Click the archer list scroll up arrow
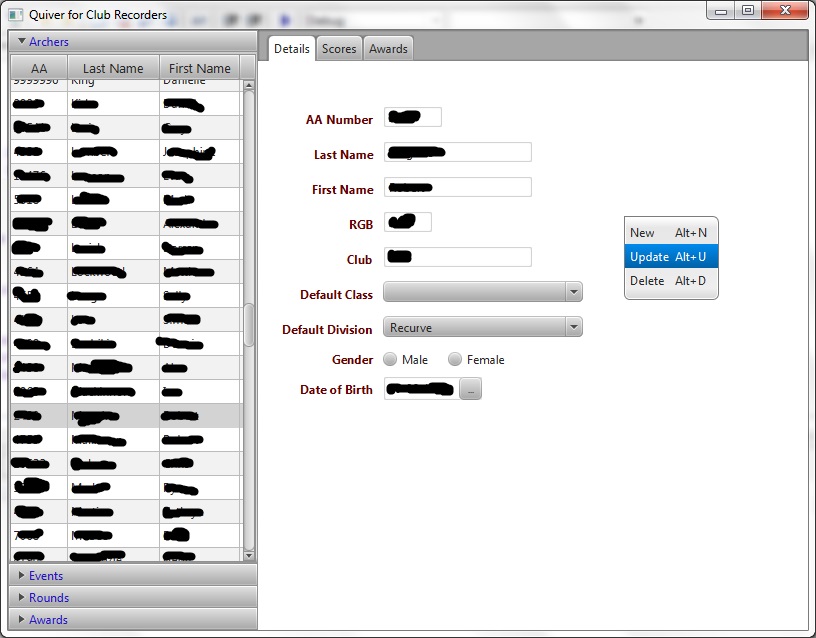The image size is (816, 638). pyautogui.click(x=249, y=85)
